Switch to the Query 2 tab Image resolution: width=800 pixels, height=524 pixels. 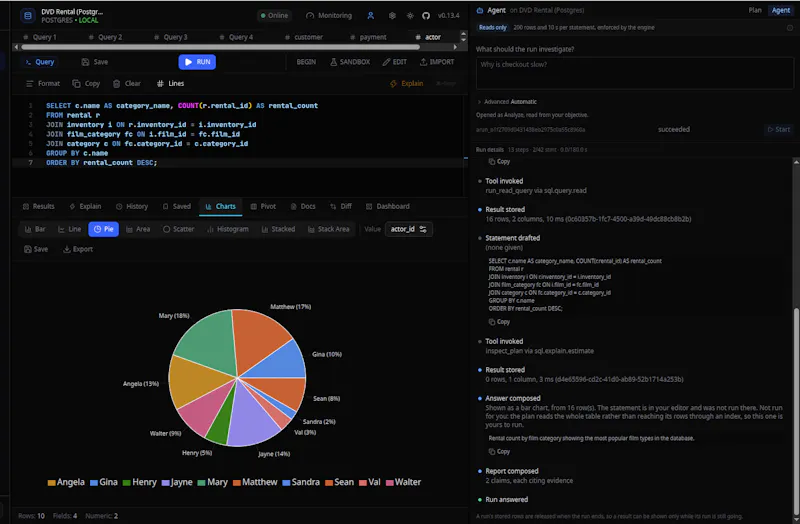[x=105, y=37]
